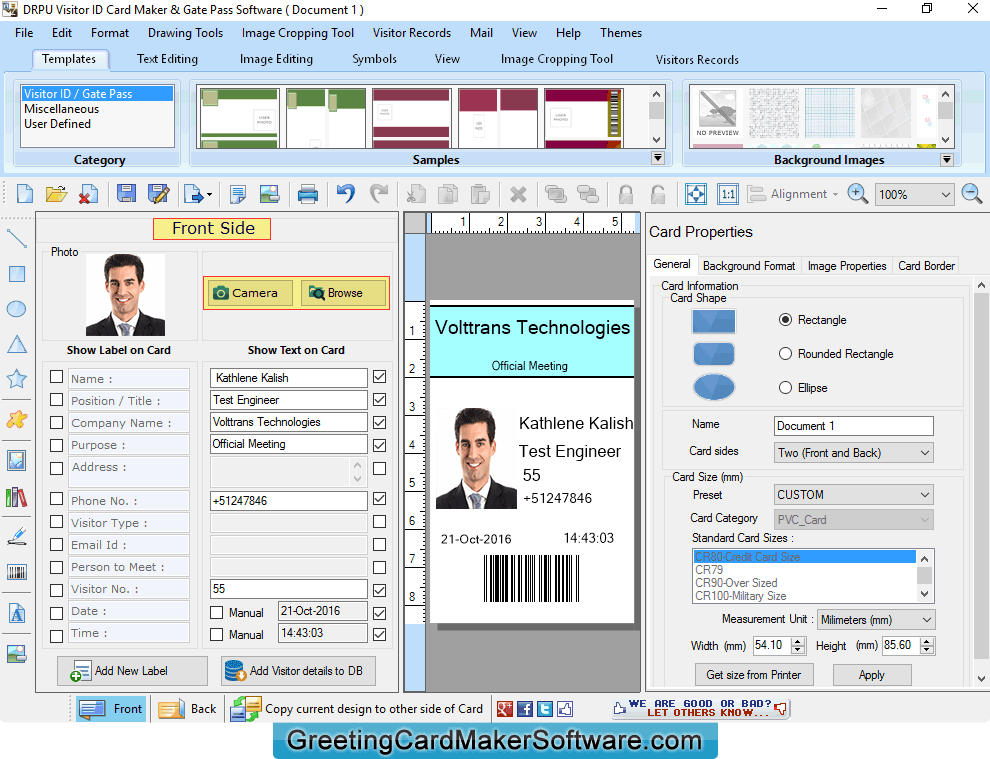This screenshot has width=990, height=759.
Task: Select the Image library books tool
Action: [16, 498]
